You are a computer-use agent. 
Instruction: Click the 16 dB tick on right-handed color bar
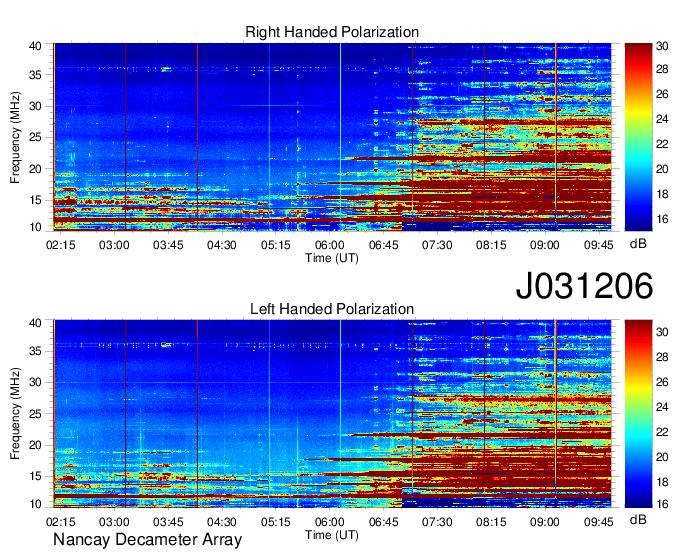click(x=662, y=219)
